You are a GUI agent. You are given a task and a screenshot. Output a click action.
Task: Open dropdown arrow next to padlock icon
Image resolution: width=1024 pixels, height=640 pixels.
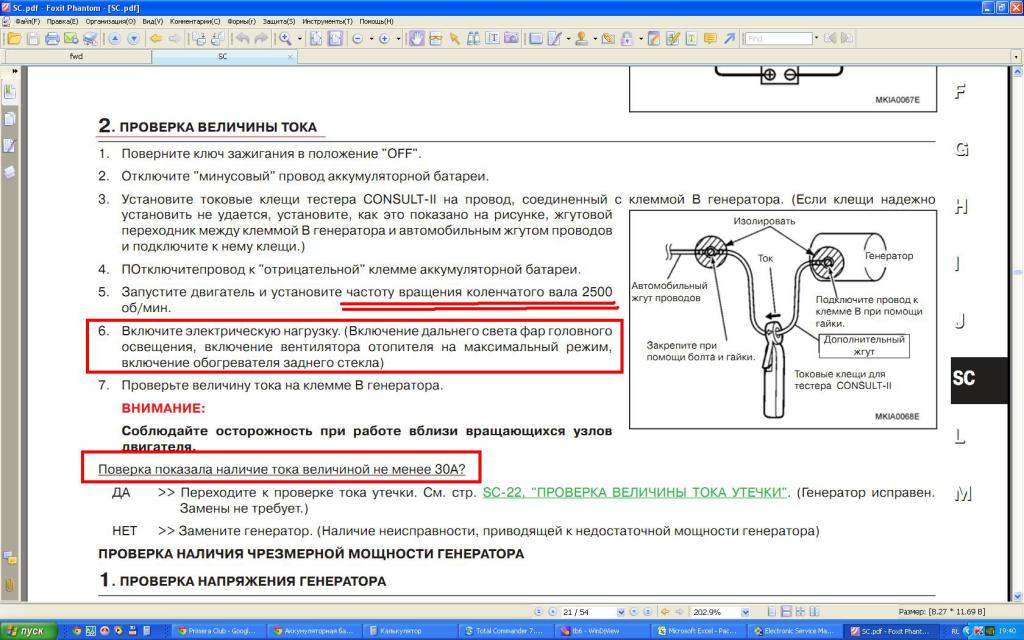pos(641,39)
